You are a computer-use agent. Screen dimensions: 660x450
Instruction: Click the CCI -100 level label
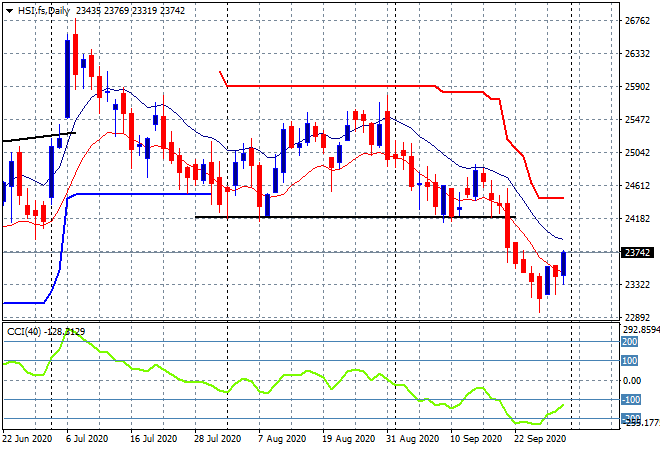pos(631,399)
